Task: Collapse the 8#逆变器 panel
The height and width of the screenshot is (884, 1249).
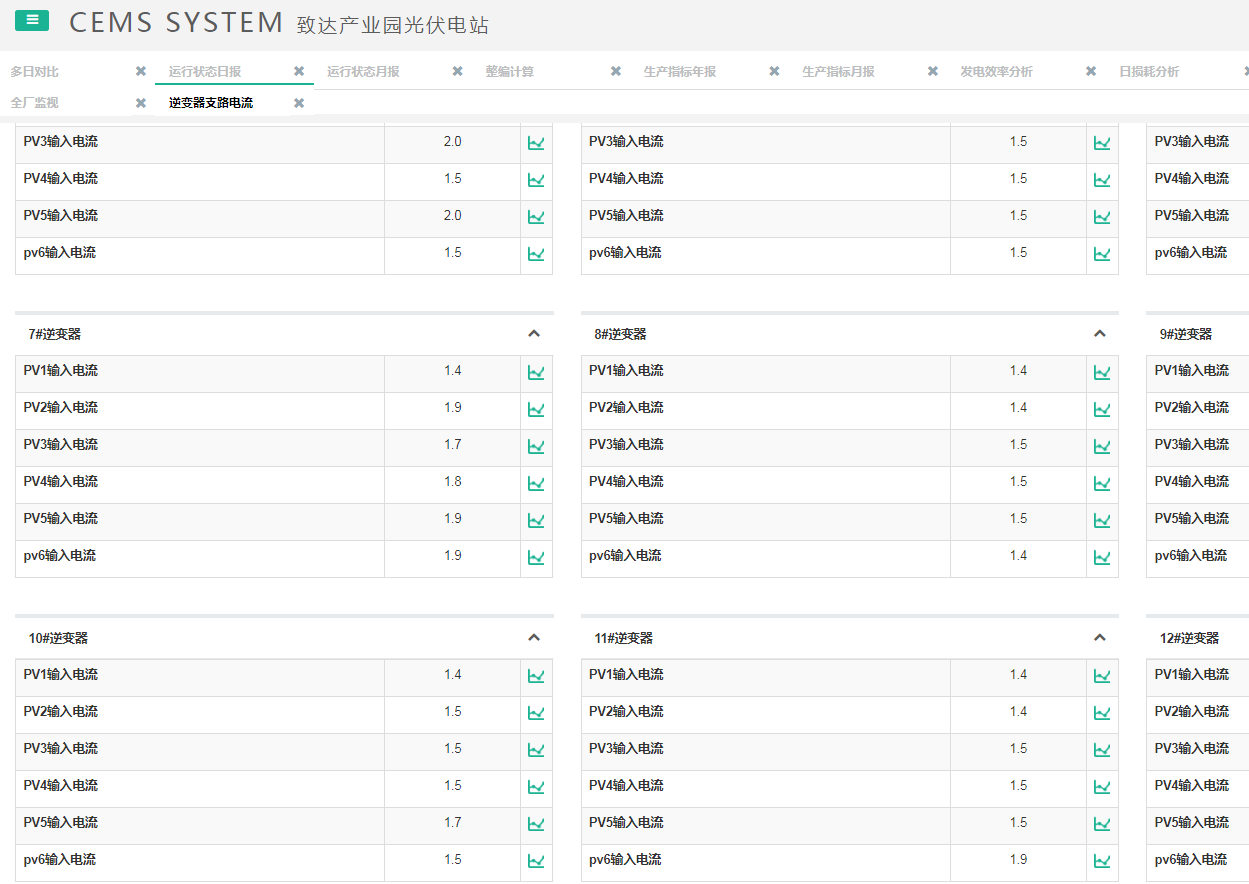Action: (1100, 334)
